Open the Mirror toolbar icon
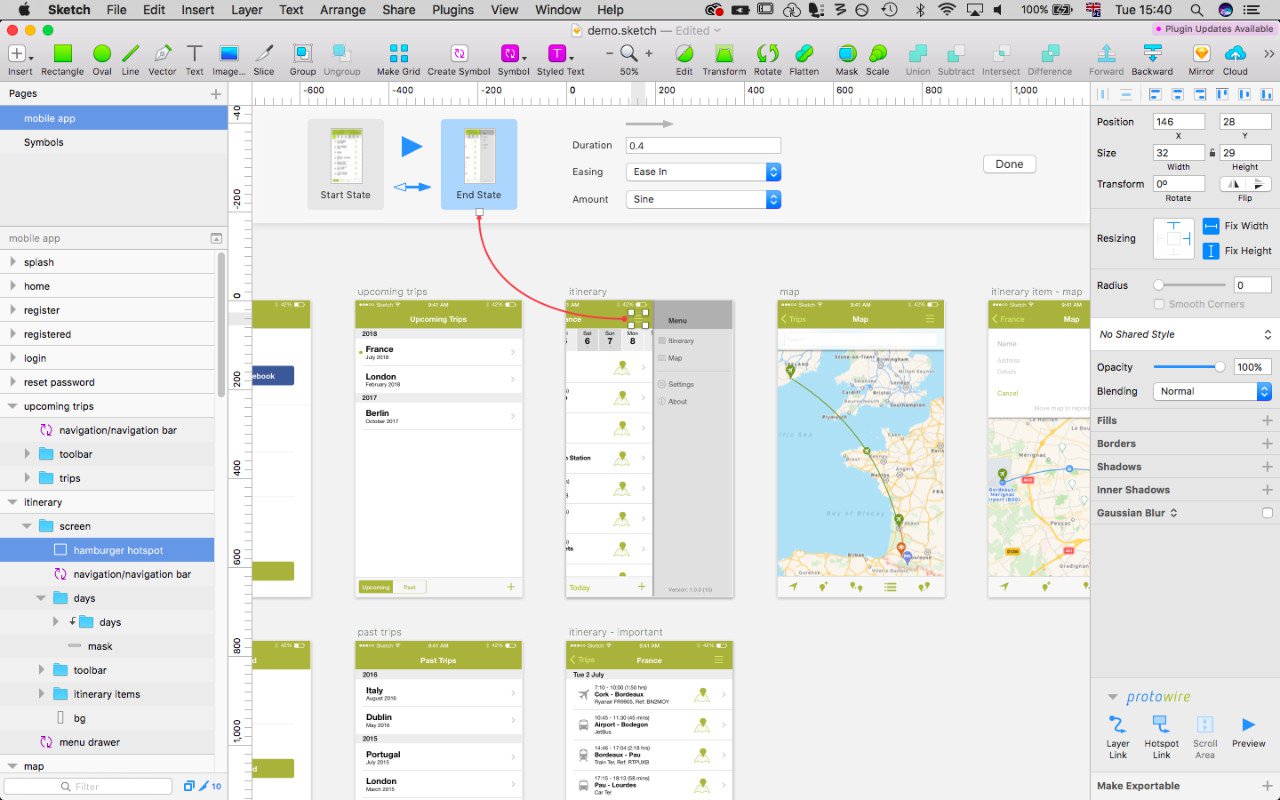1280x800 pixels. 1201,54
